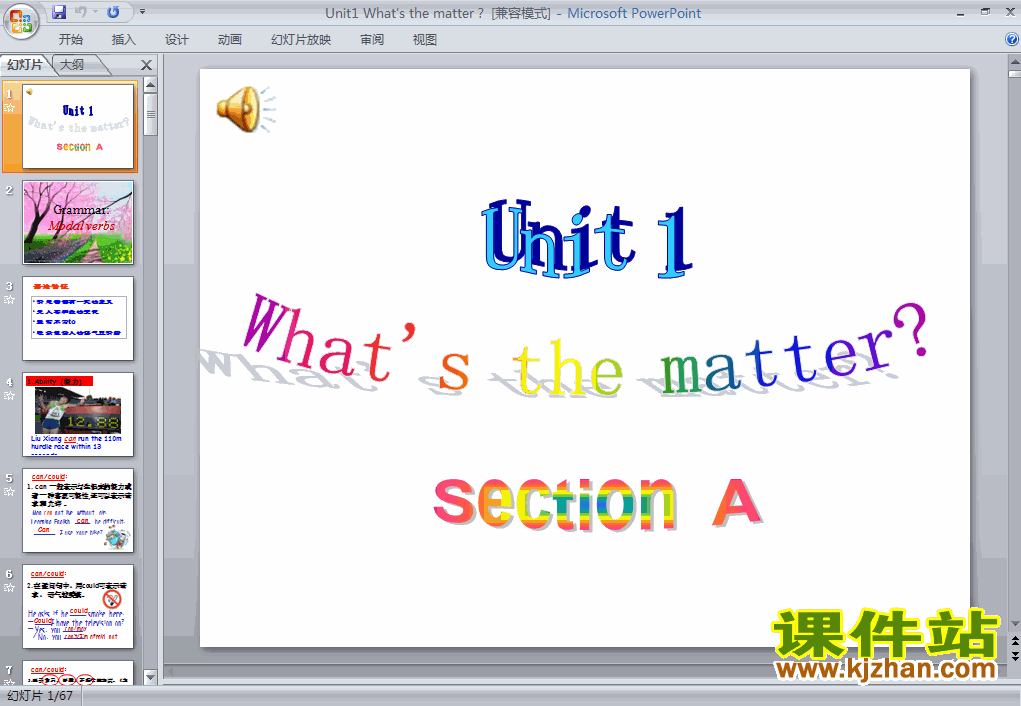Select slide 1 Unit 1 thumbnail
This screenshot has width=1021, height=706.
pyautogui.click(x=78, y=126)
